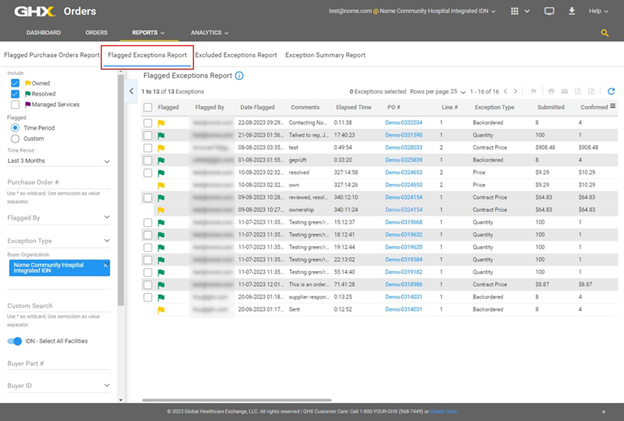Click the monitor display icon in header
Viewport: 624px width, 421px height.
[548, 11]
